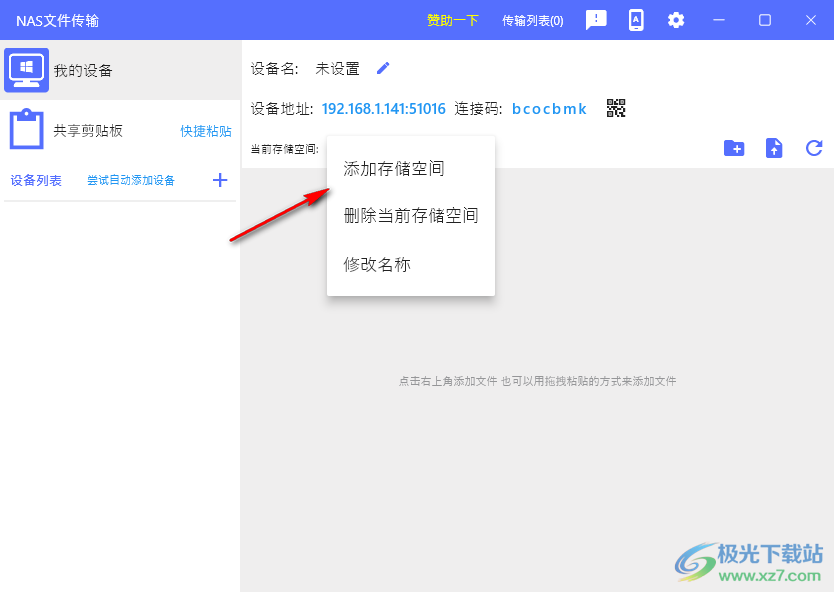This screenshot has height=592, width=834.
Task: Click 尝试自动添加设备 link
Action: tap(131, 180)
